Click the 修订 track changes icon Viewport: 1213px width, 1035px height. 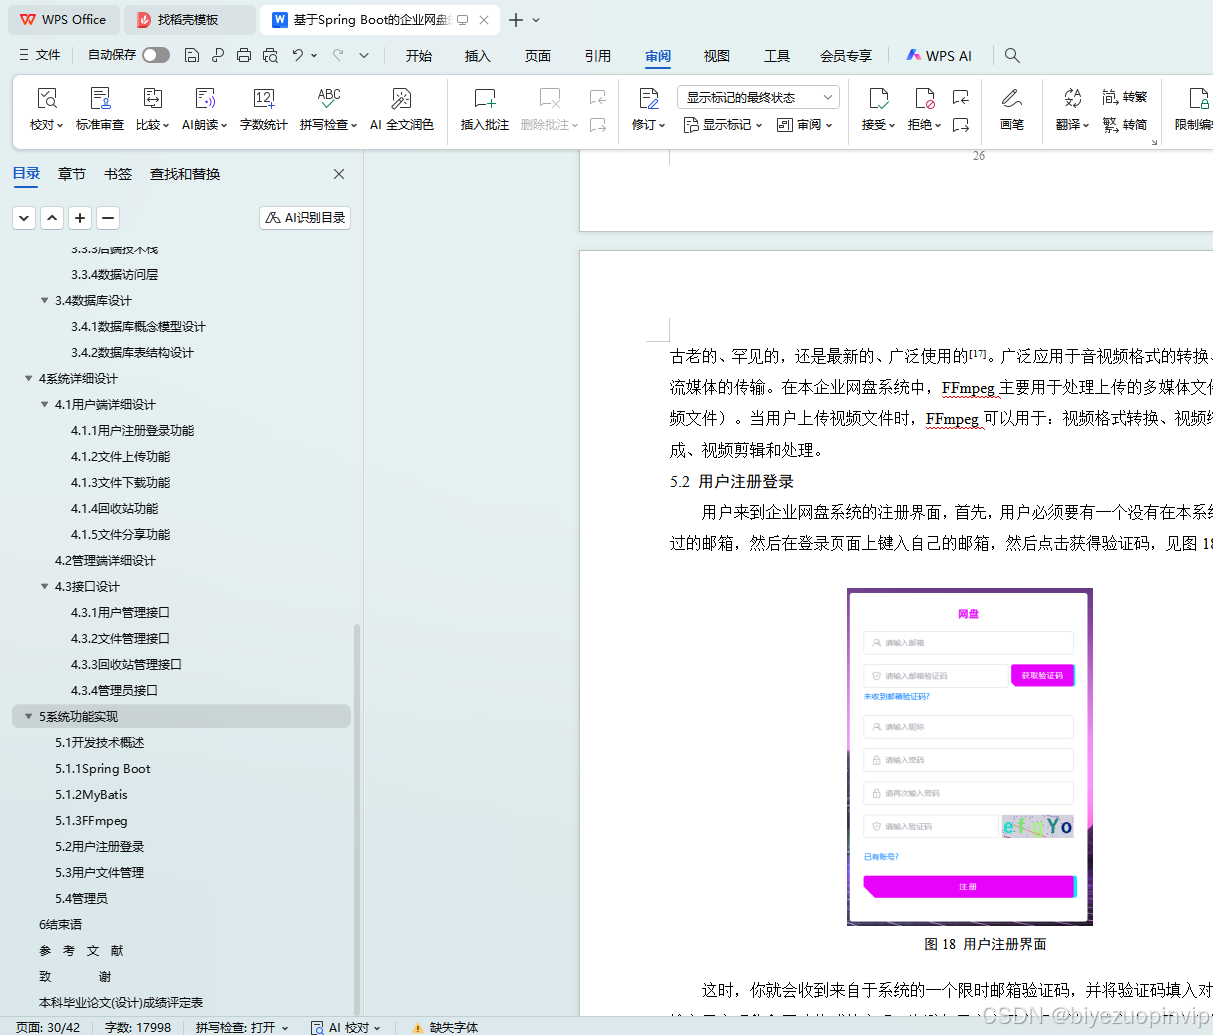coord(648,98)
